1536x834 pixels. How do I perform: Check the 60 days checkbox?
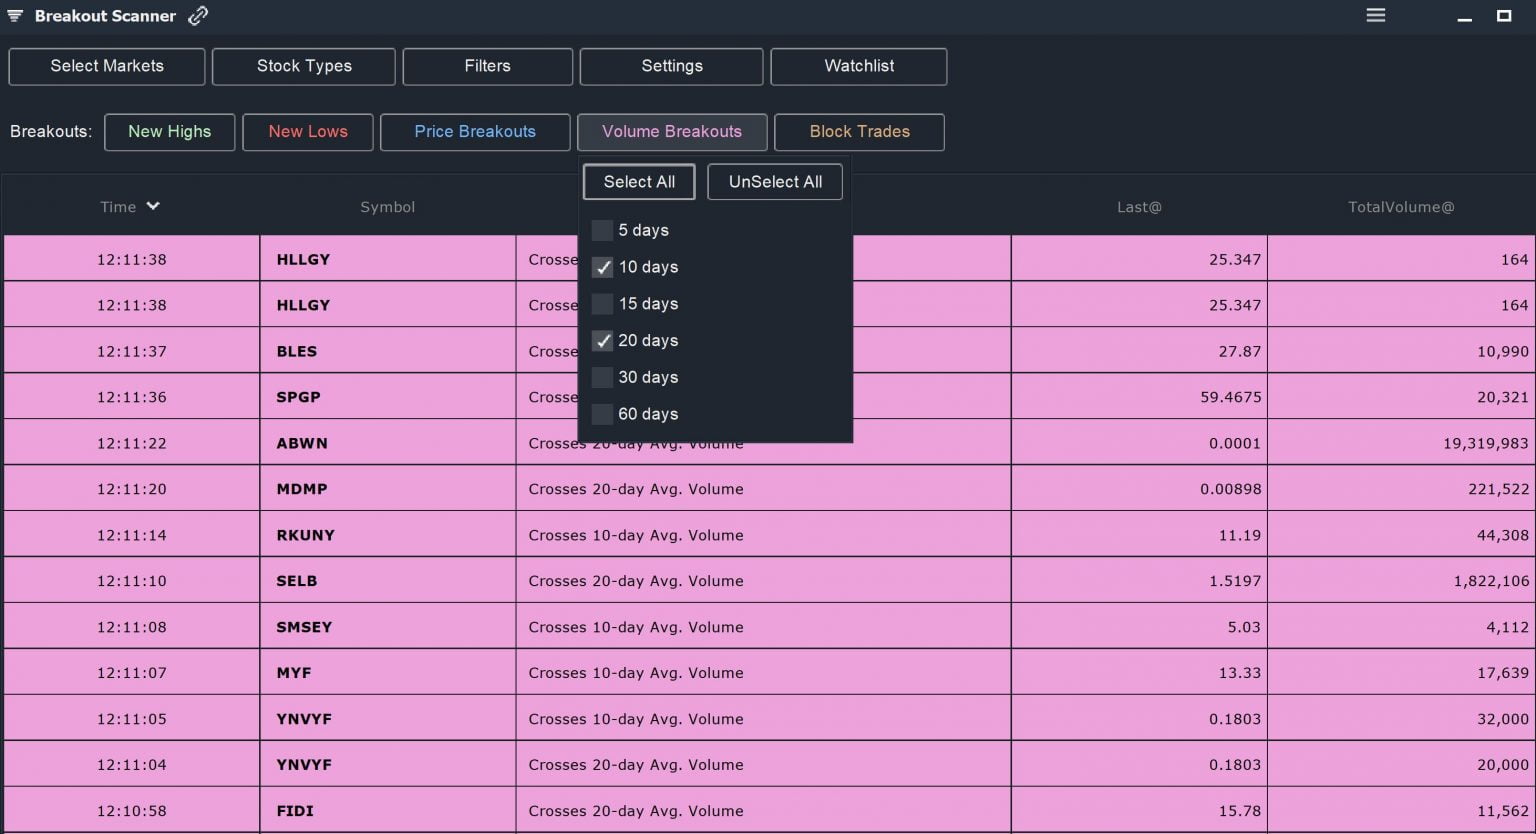[602, 414]
